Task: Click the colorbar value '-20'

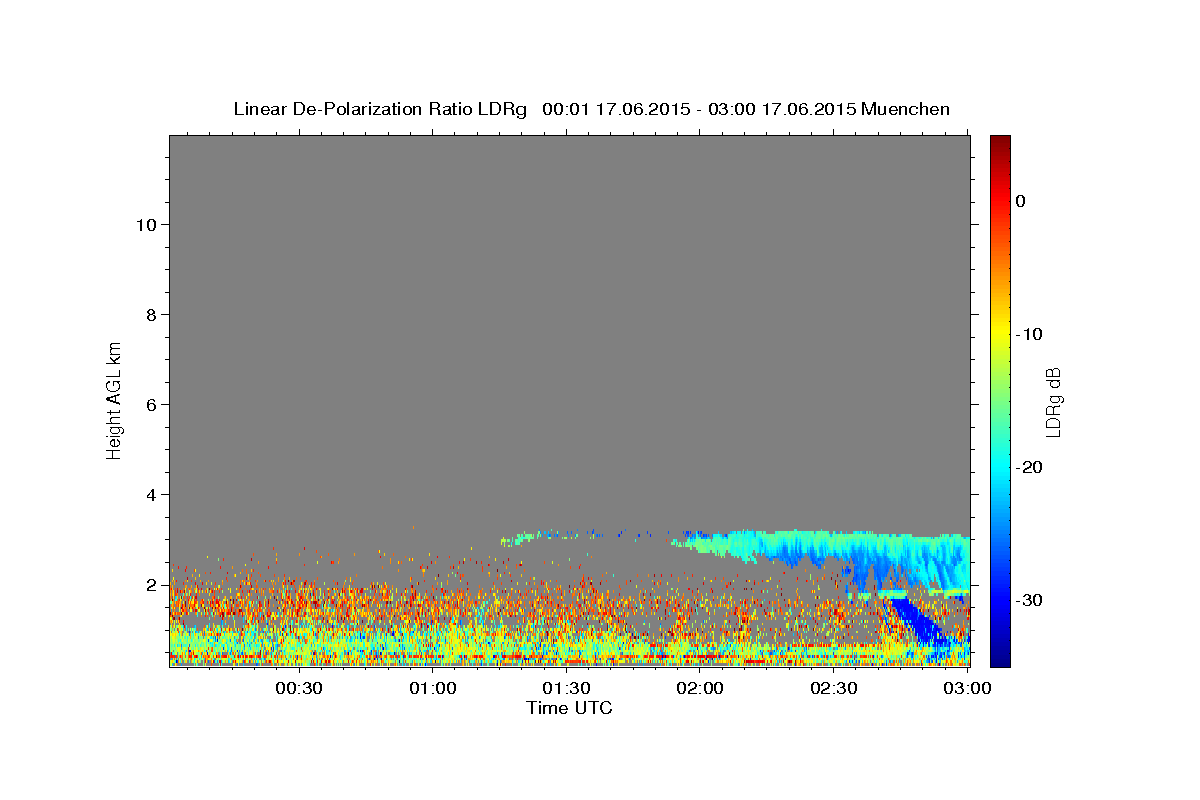Action: [1030, 467]
